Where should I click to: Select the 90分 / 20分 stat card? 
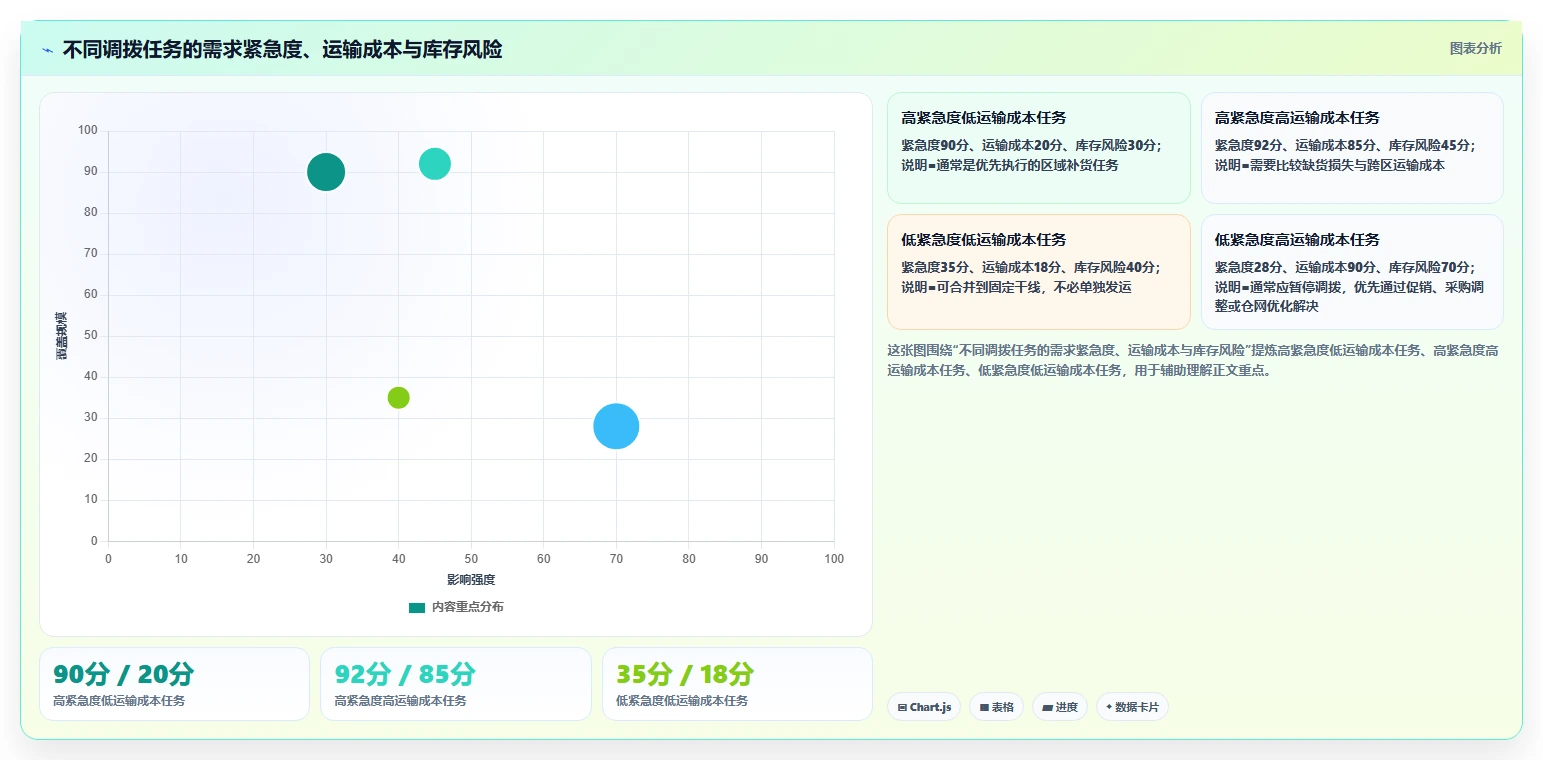tap(174, 684)
